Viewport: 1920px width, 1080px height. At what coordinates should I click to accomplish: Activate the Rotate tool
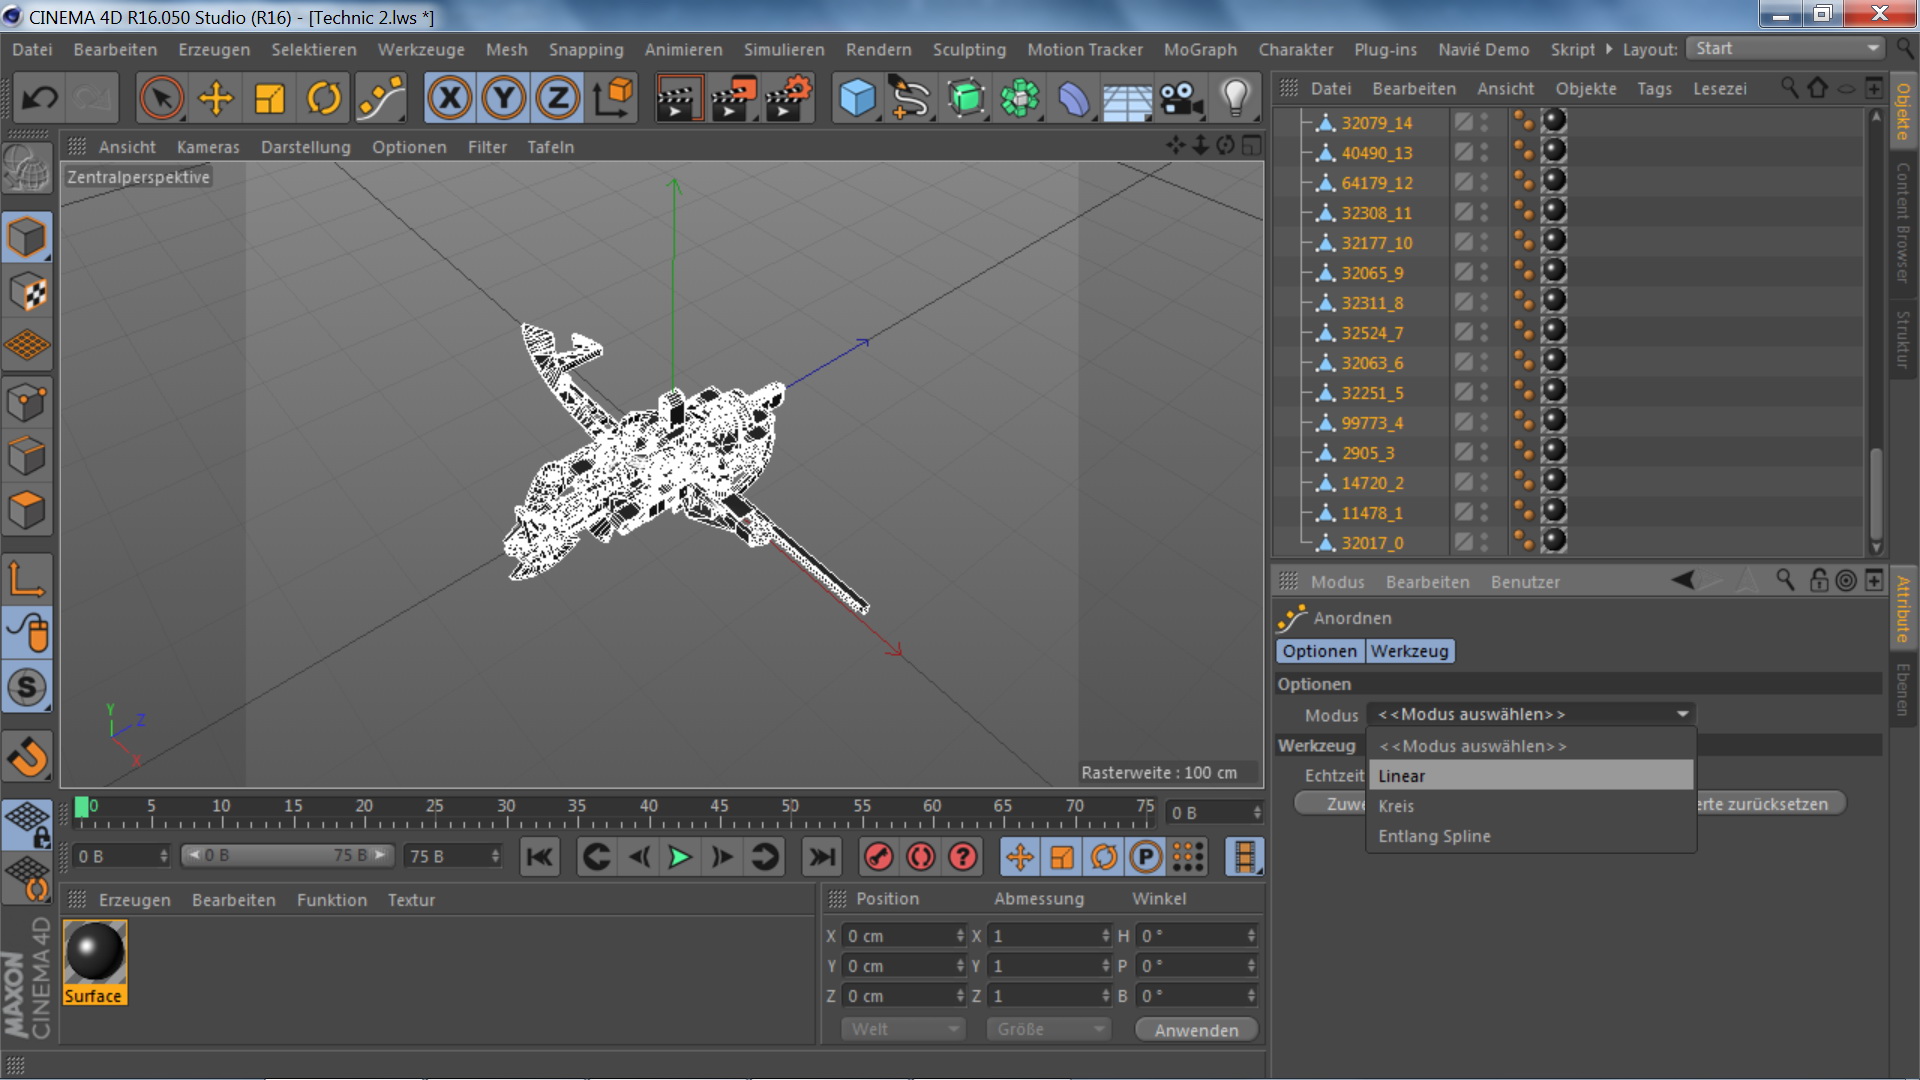click(324, 98)
